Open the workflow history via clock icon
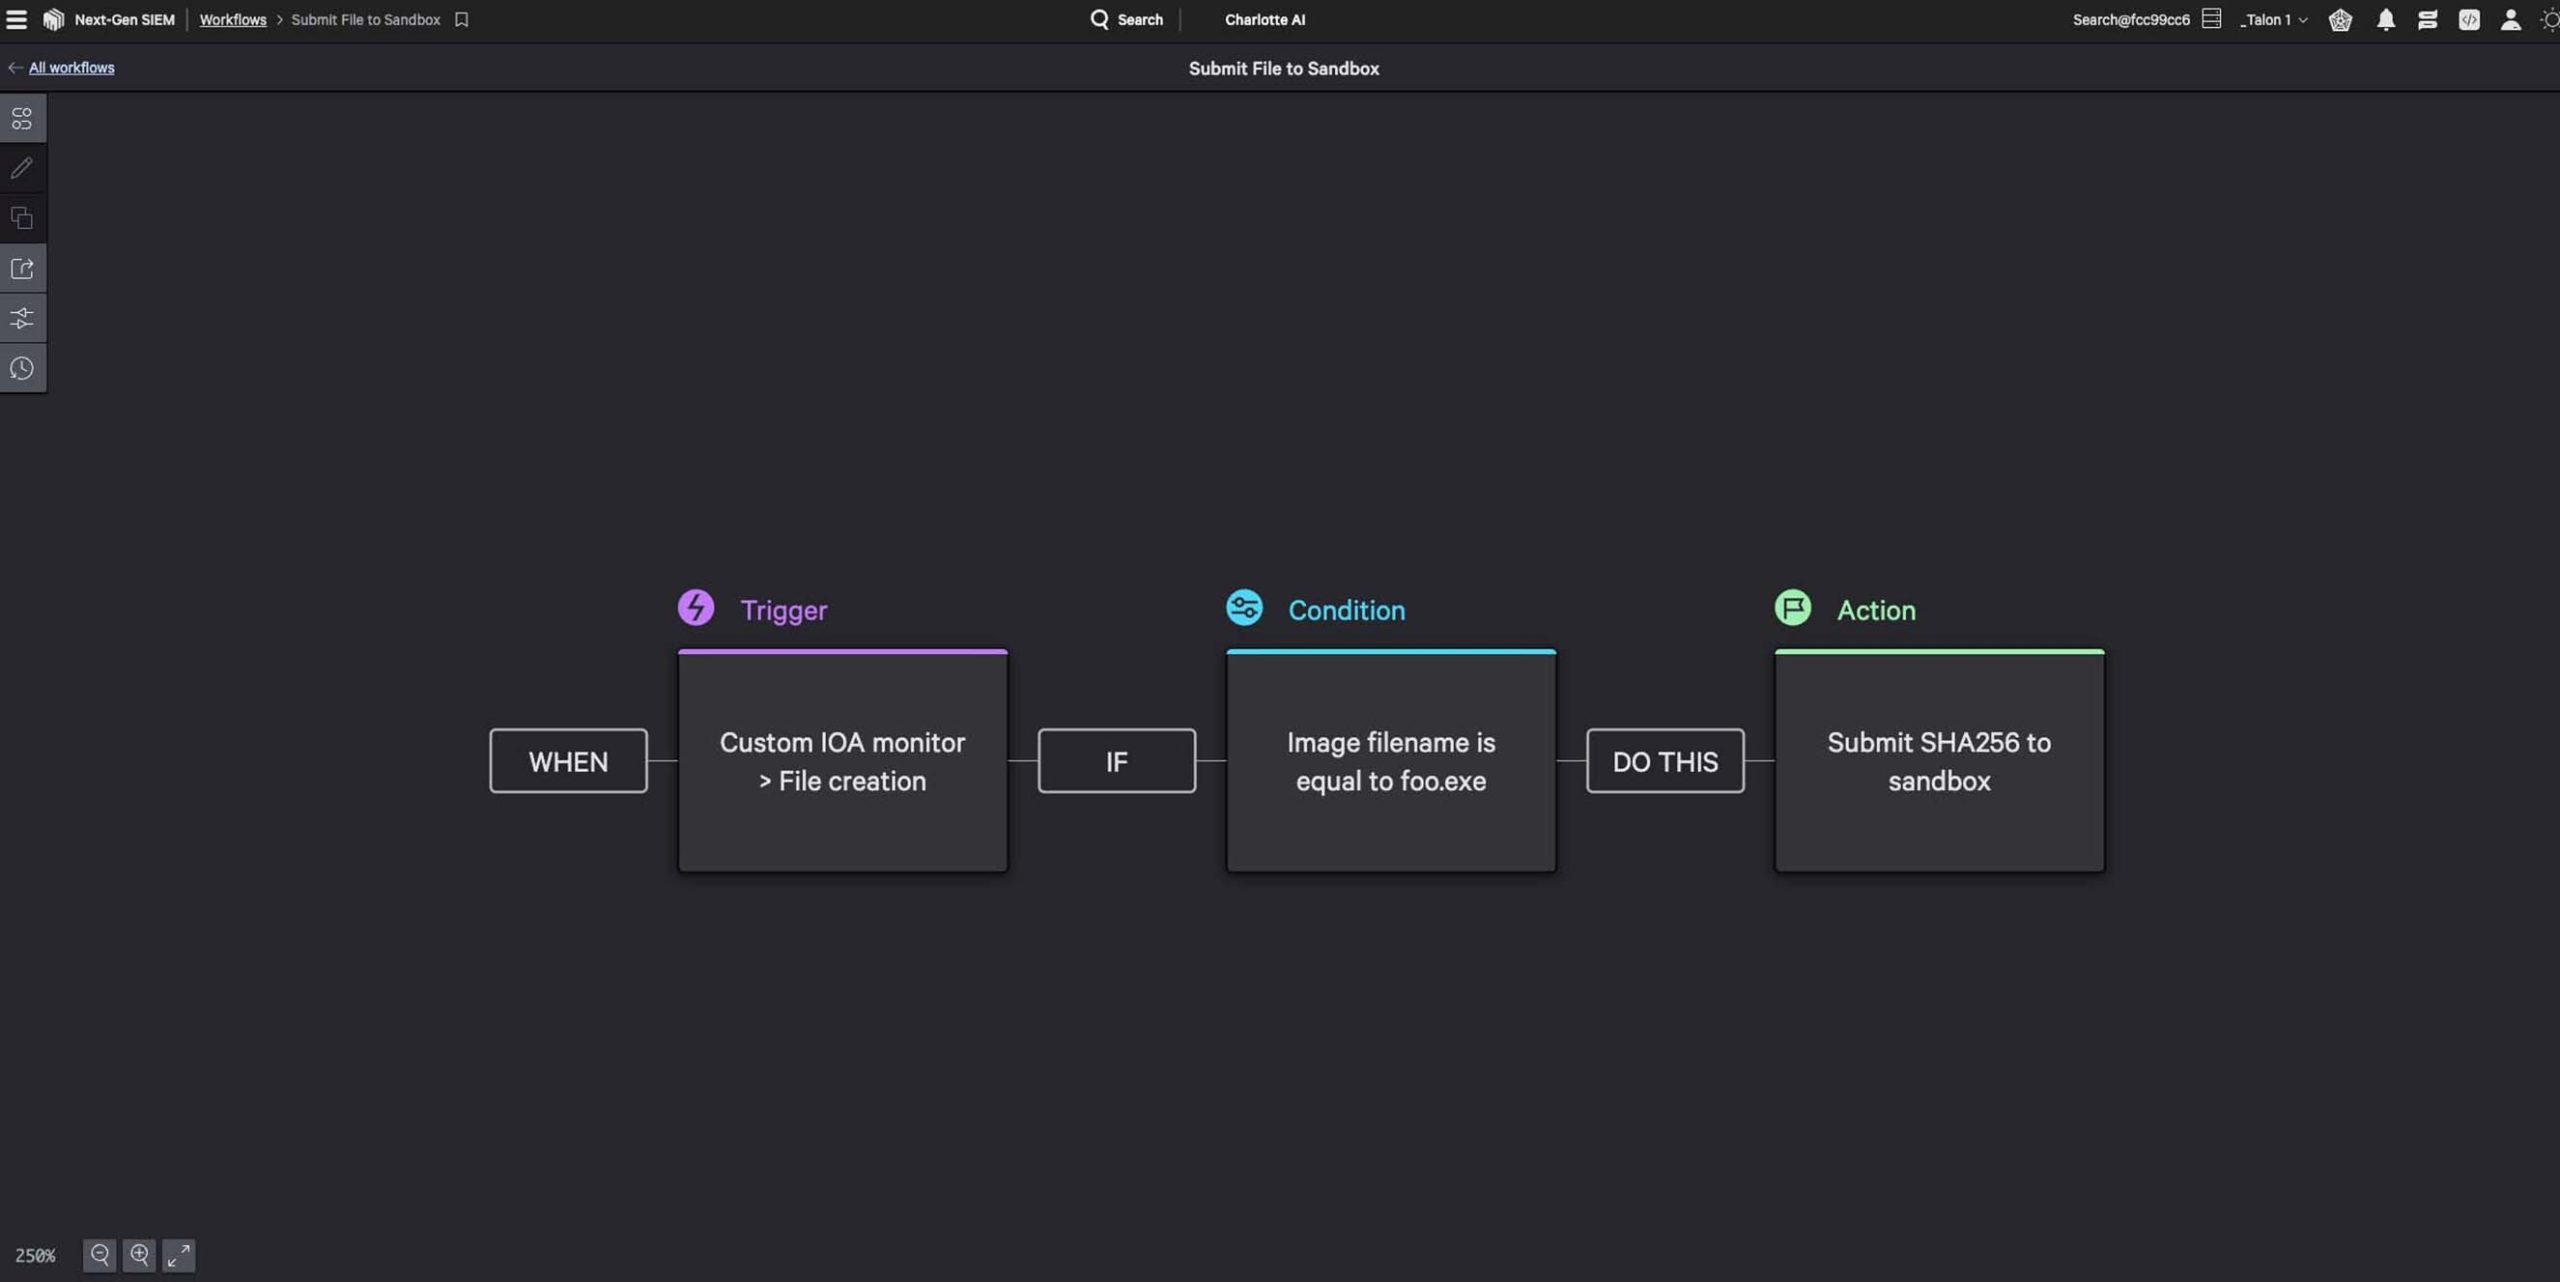2560x1282 pixels. tap(22, 367)
